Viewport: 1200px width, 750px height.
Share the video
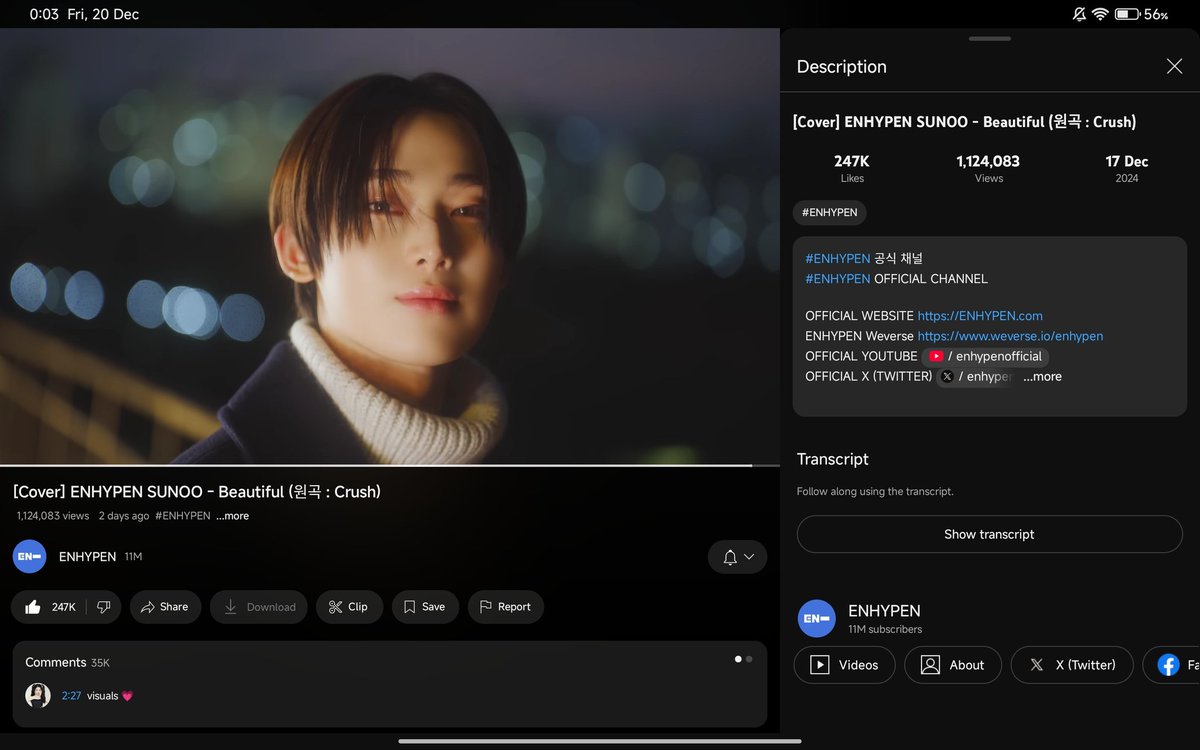click(x=165, y=607)
